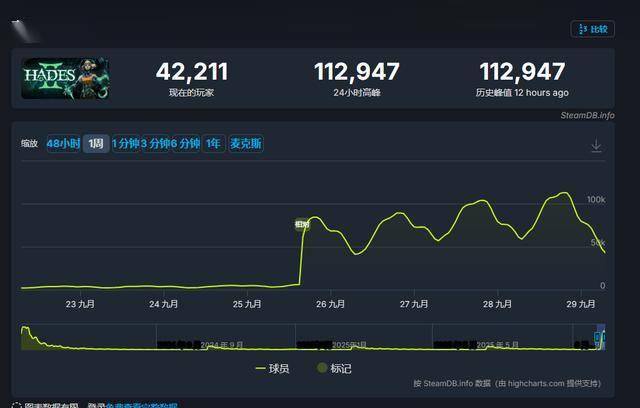640x408 pixels.
Task: Open the Hades II game thumbnail
Action: 65,78
